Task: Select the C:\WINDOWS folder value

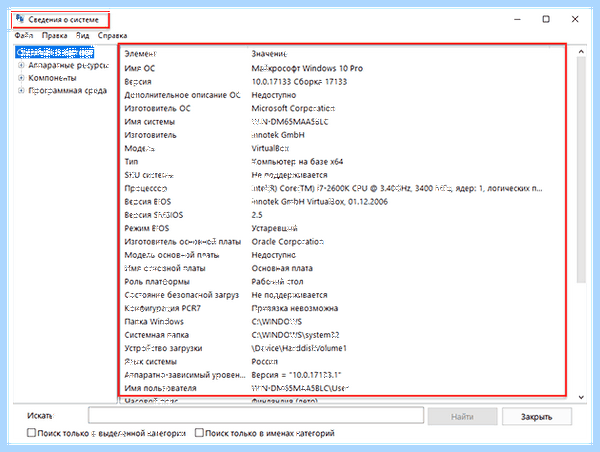Action: [277, 322]
